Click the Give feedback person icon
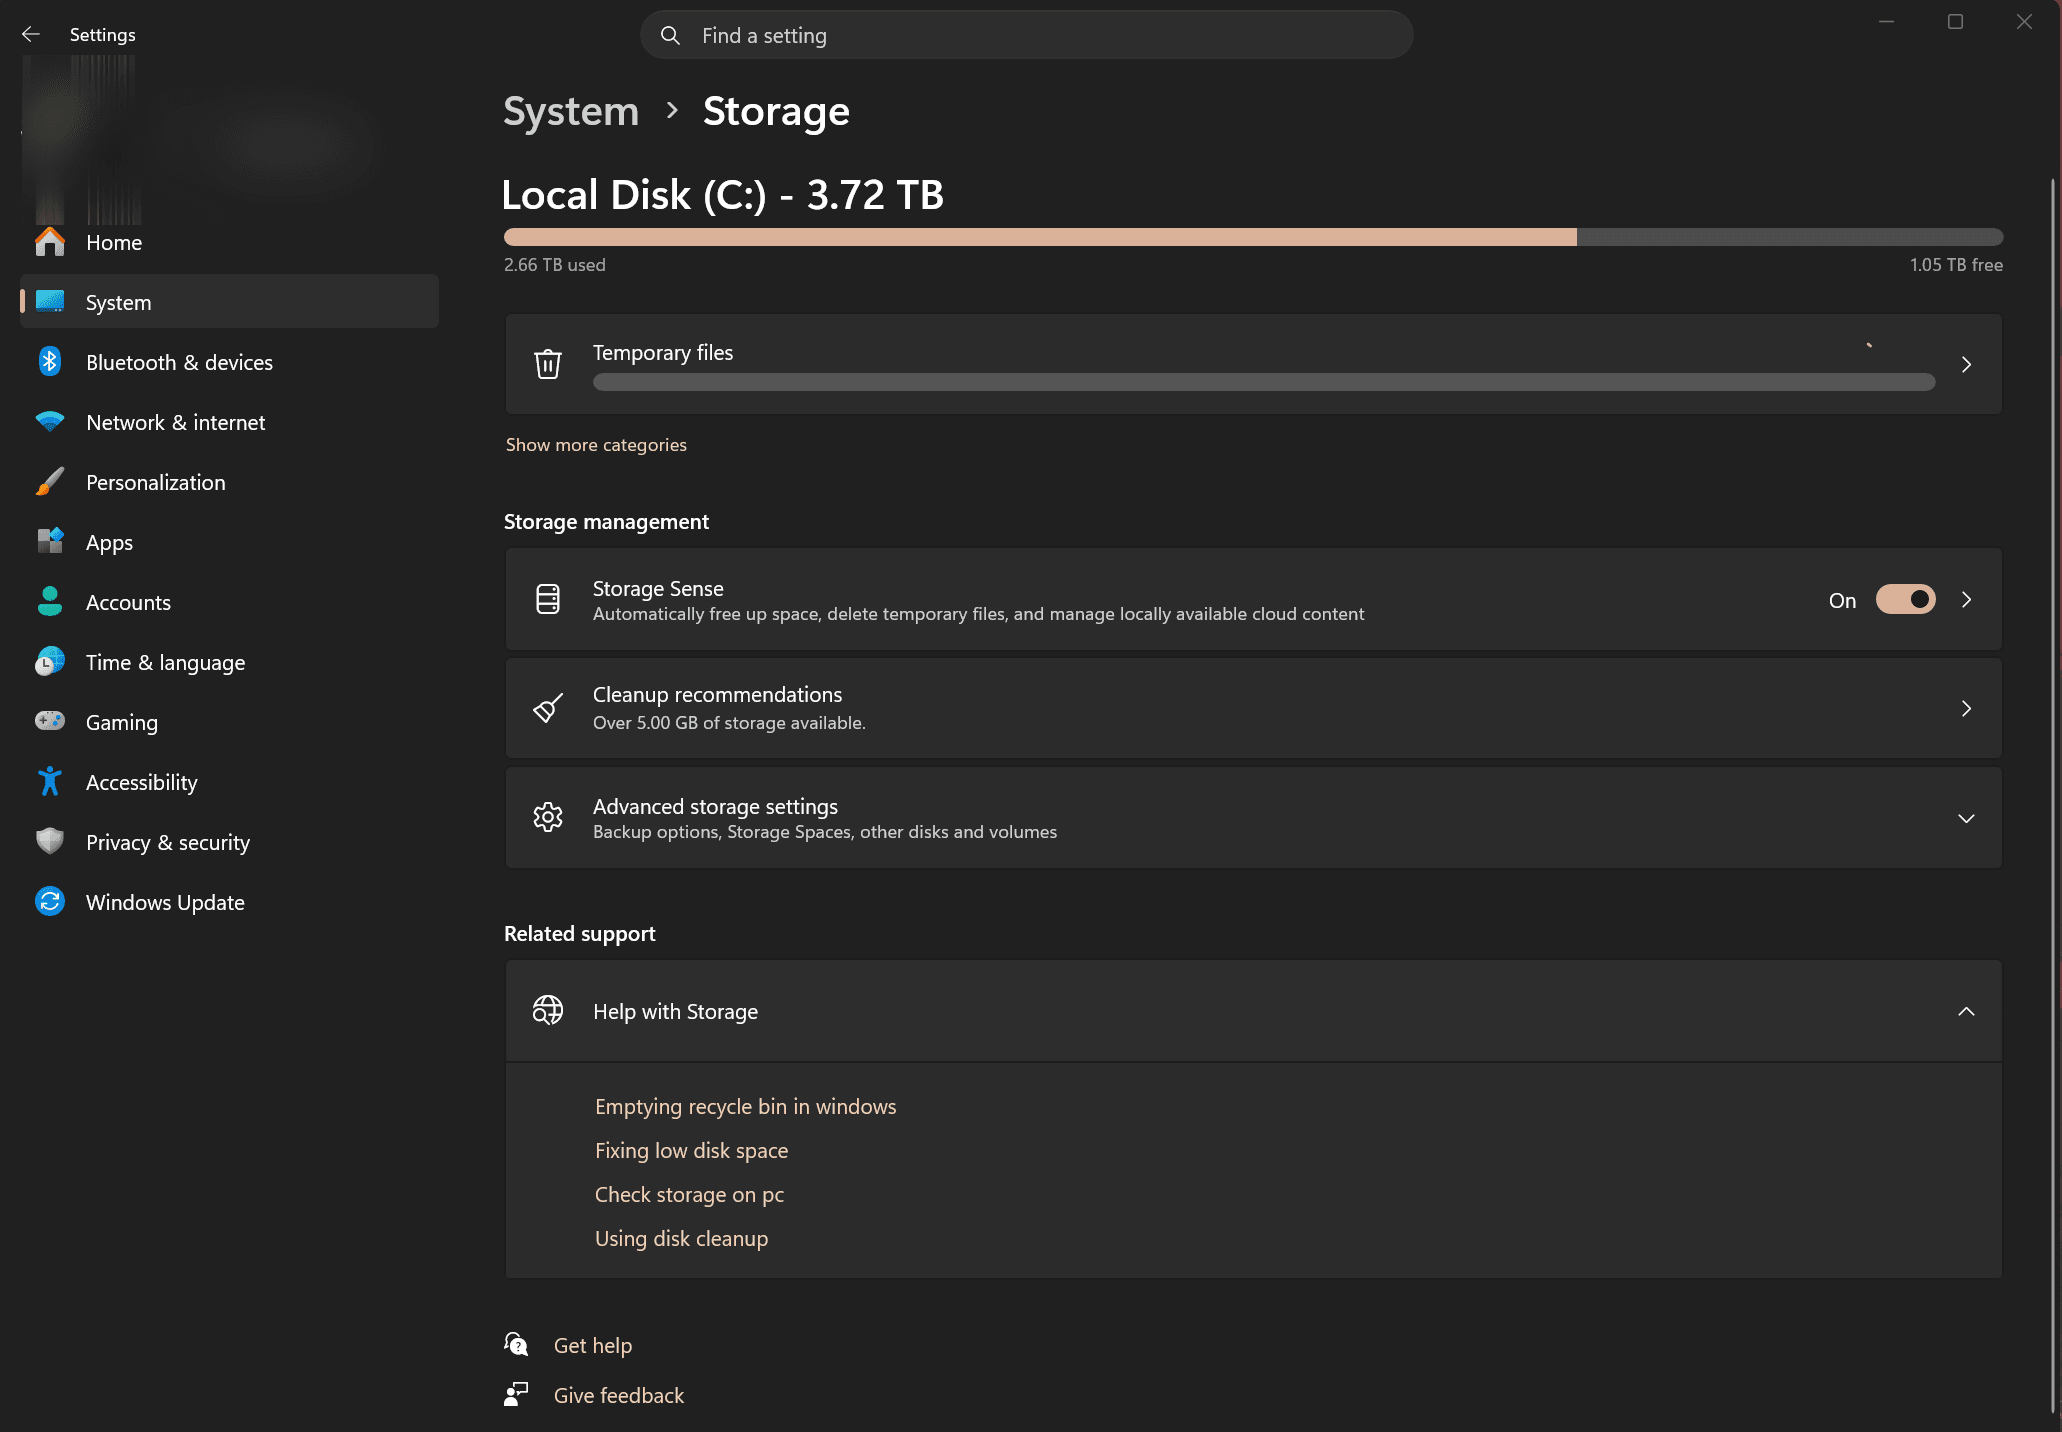 (x=516, y=1395)
